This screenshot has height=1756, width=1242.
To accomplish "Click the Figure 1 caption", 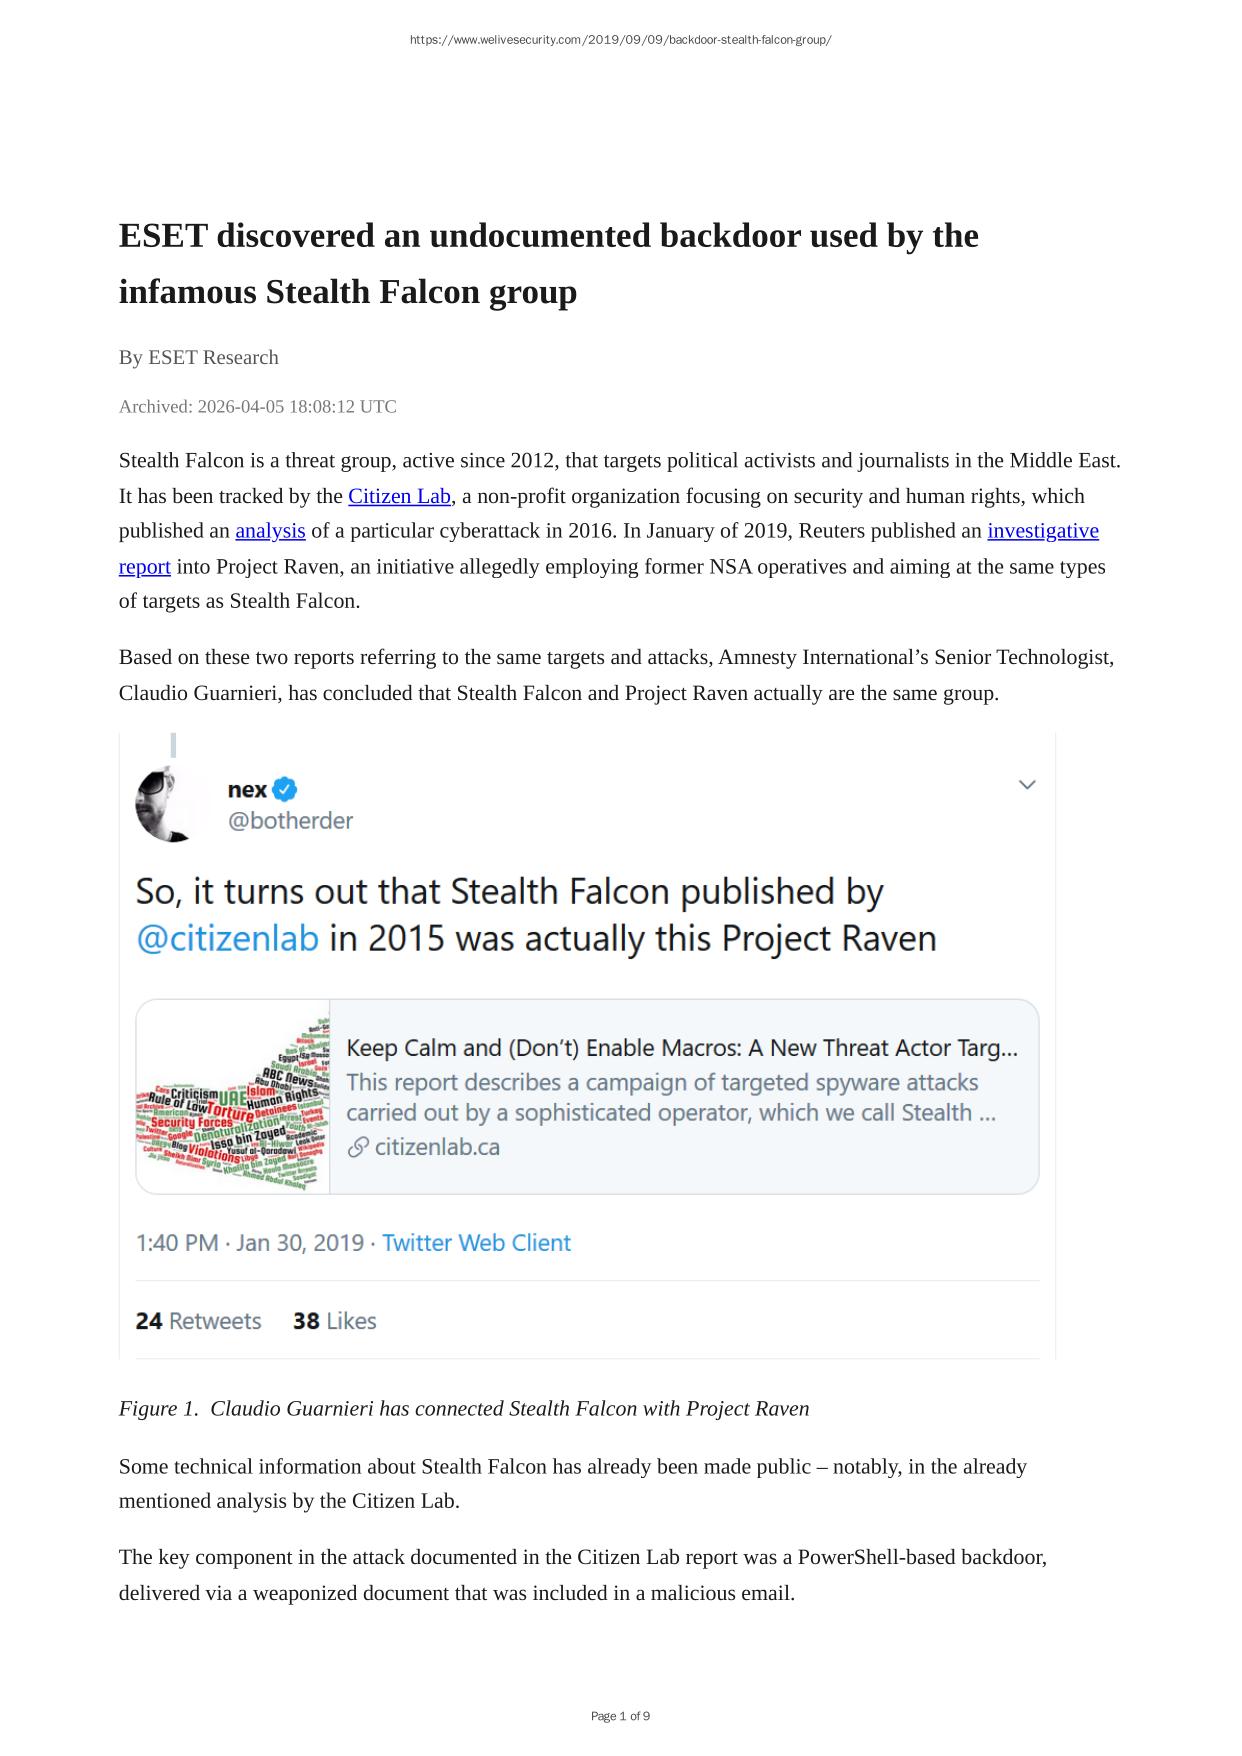I will pyautogui.click(x=463, y=1409).
